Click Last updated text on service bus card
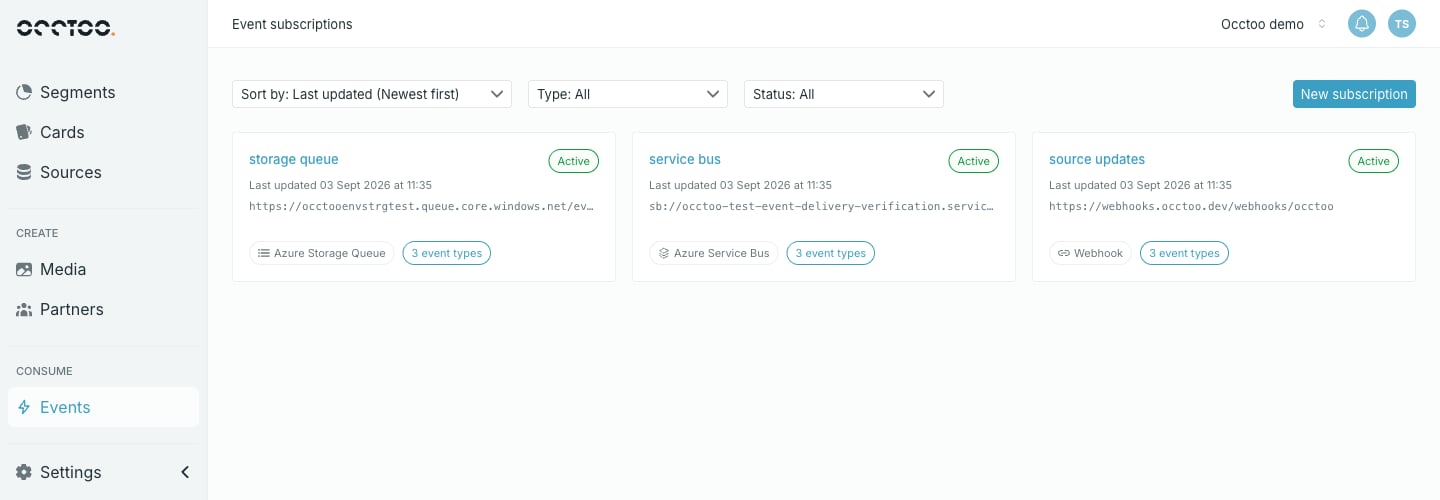 click(x=740, y=185)
